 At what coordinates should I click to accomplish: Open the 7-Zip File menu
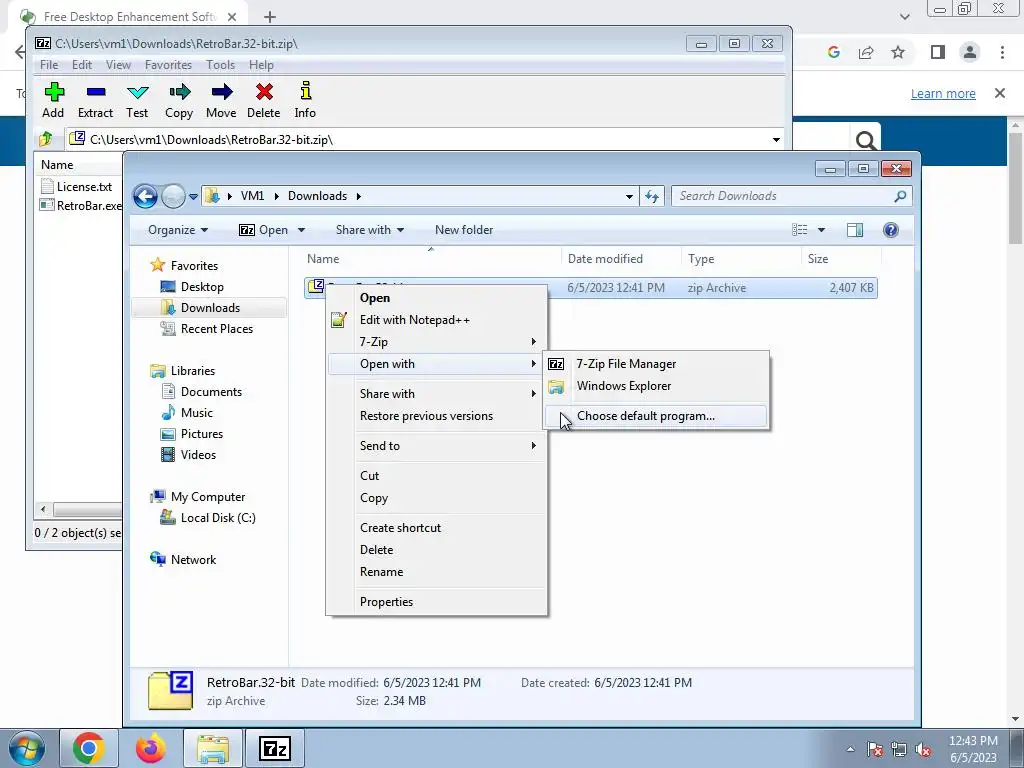[x=49, y=65]
